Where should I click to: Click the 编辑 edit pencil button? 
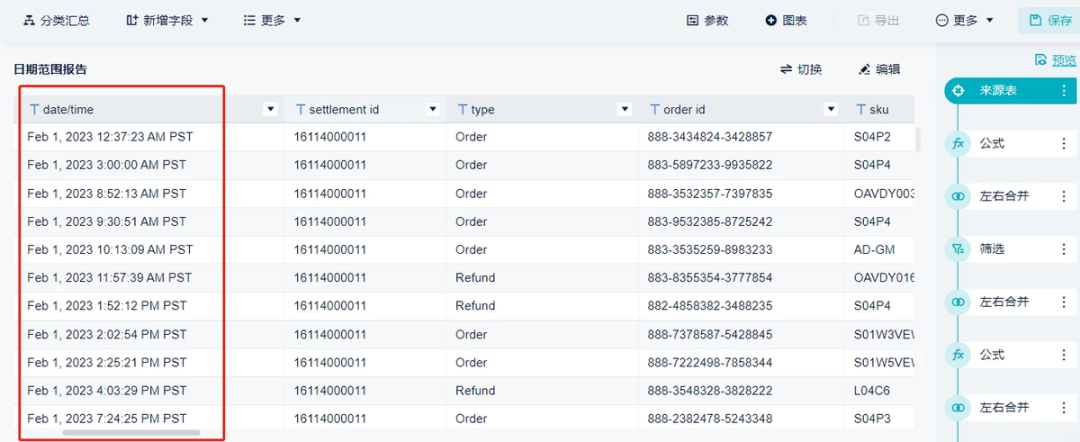[x=879, y=69]
